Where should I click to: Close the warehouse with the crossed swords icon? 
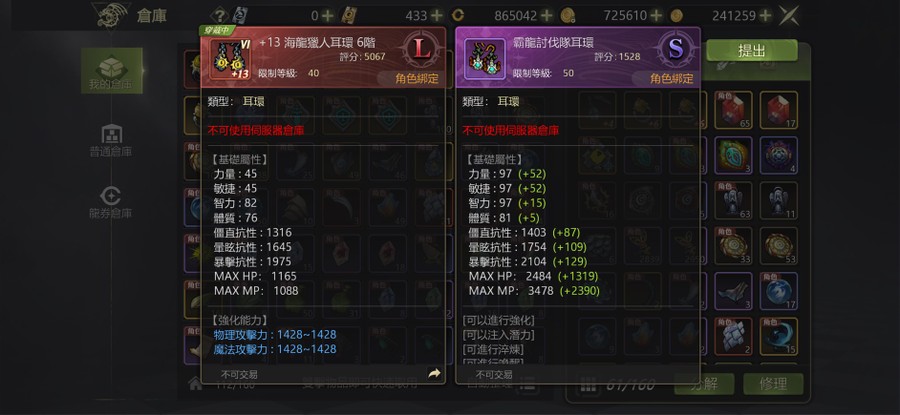pyautogui.click(x=789, y=15)
